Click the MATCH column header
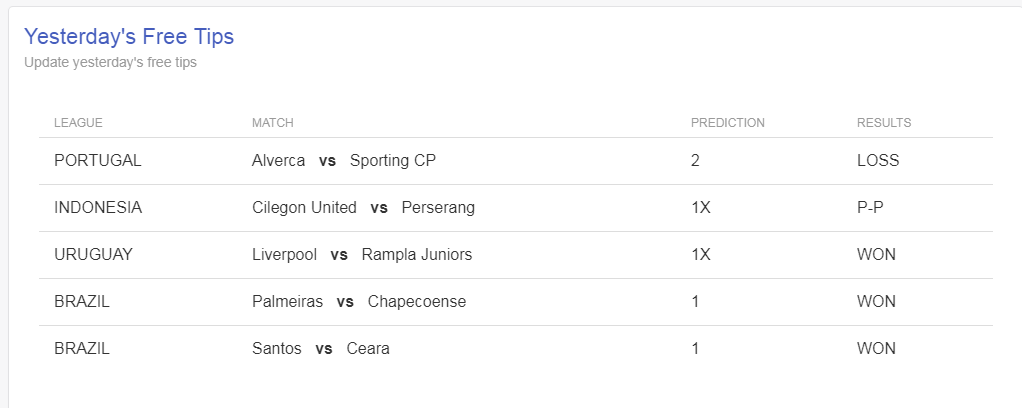This screenshot has height=408, width=1022. pos(272,123)
